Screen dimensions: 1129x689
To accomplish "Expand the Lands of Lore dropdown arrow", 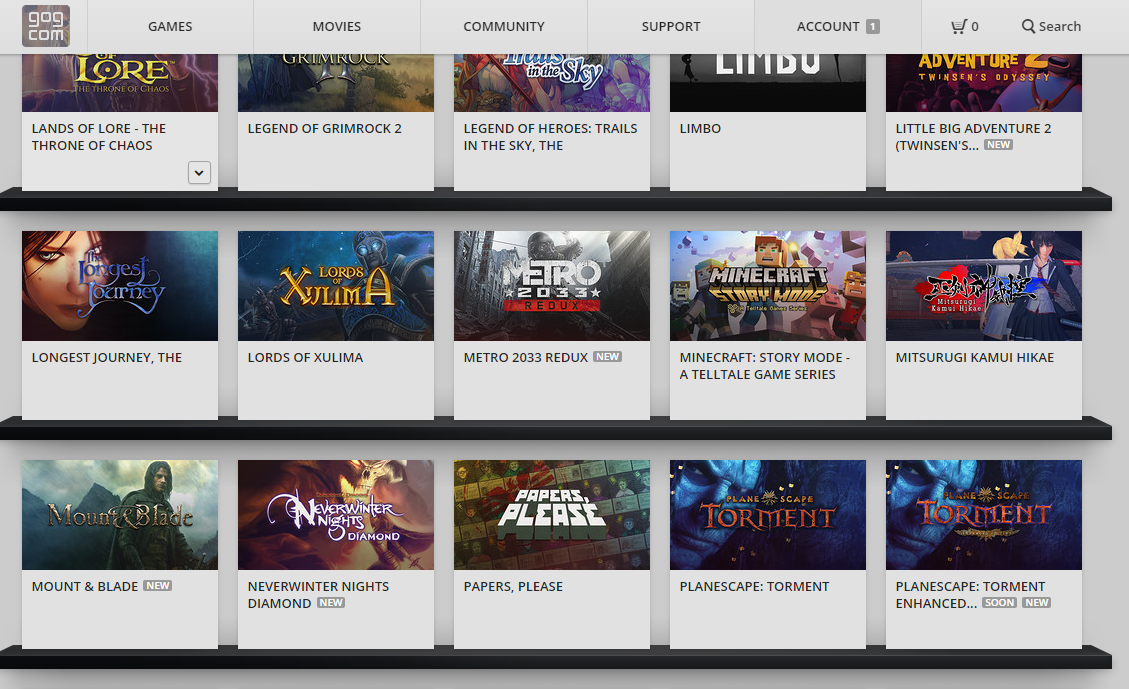I will click(x=199, y=172).
